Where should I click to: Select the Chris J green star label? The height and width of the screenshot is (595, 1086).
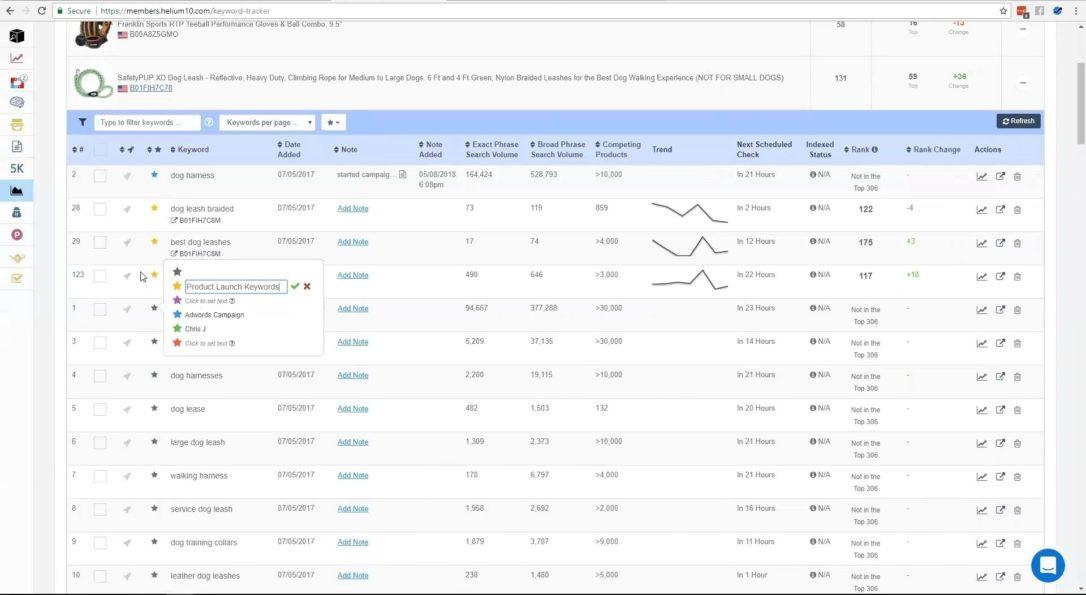tap(195, 329)
